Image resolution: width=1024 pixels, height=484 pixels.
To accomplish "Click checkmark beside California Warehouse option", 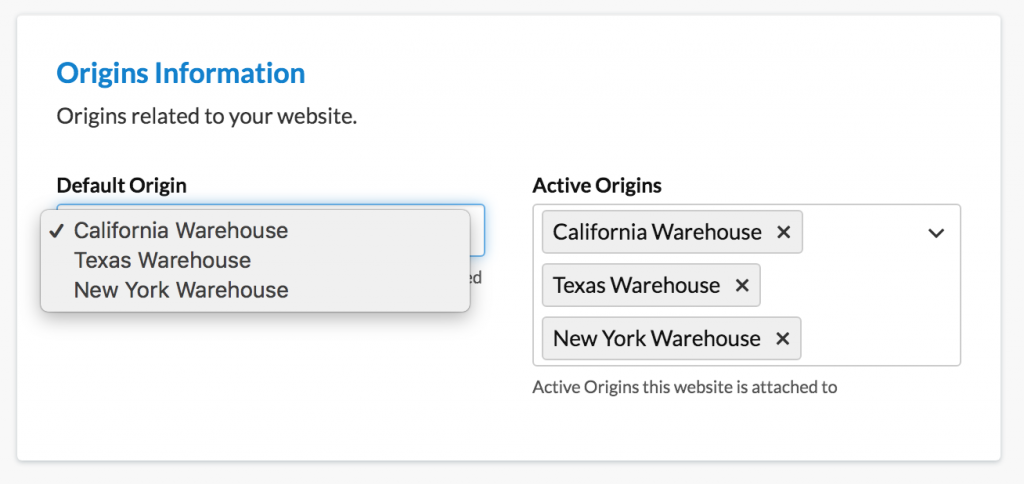I will (x=57, y=231).
